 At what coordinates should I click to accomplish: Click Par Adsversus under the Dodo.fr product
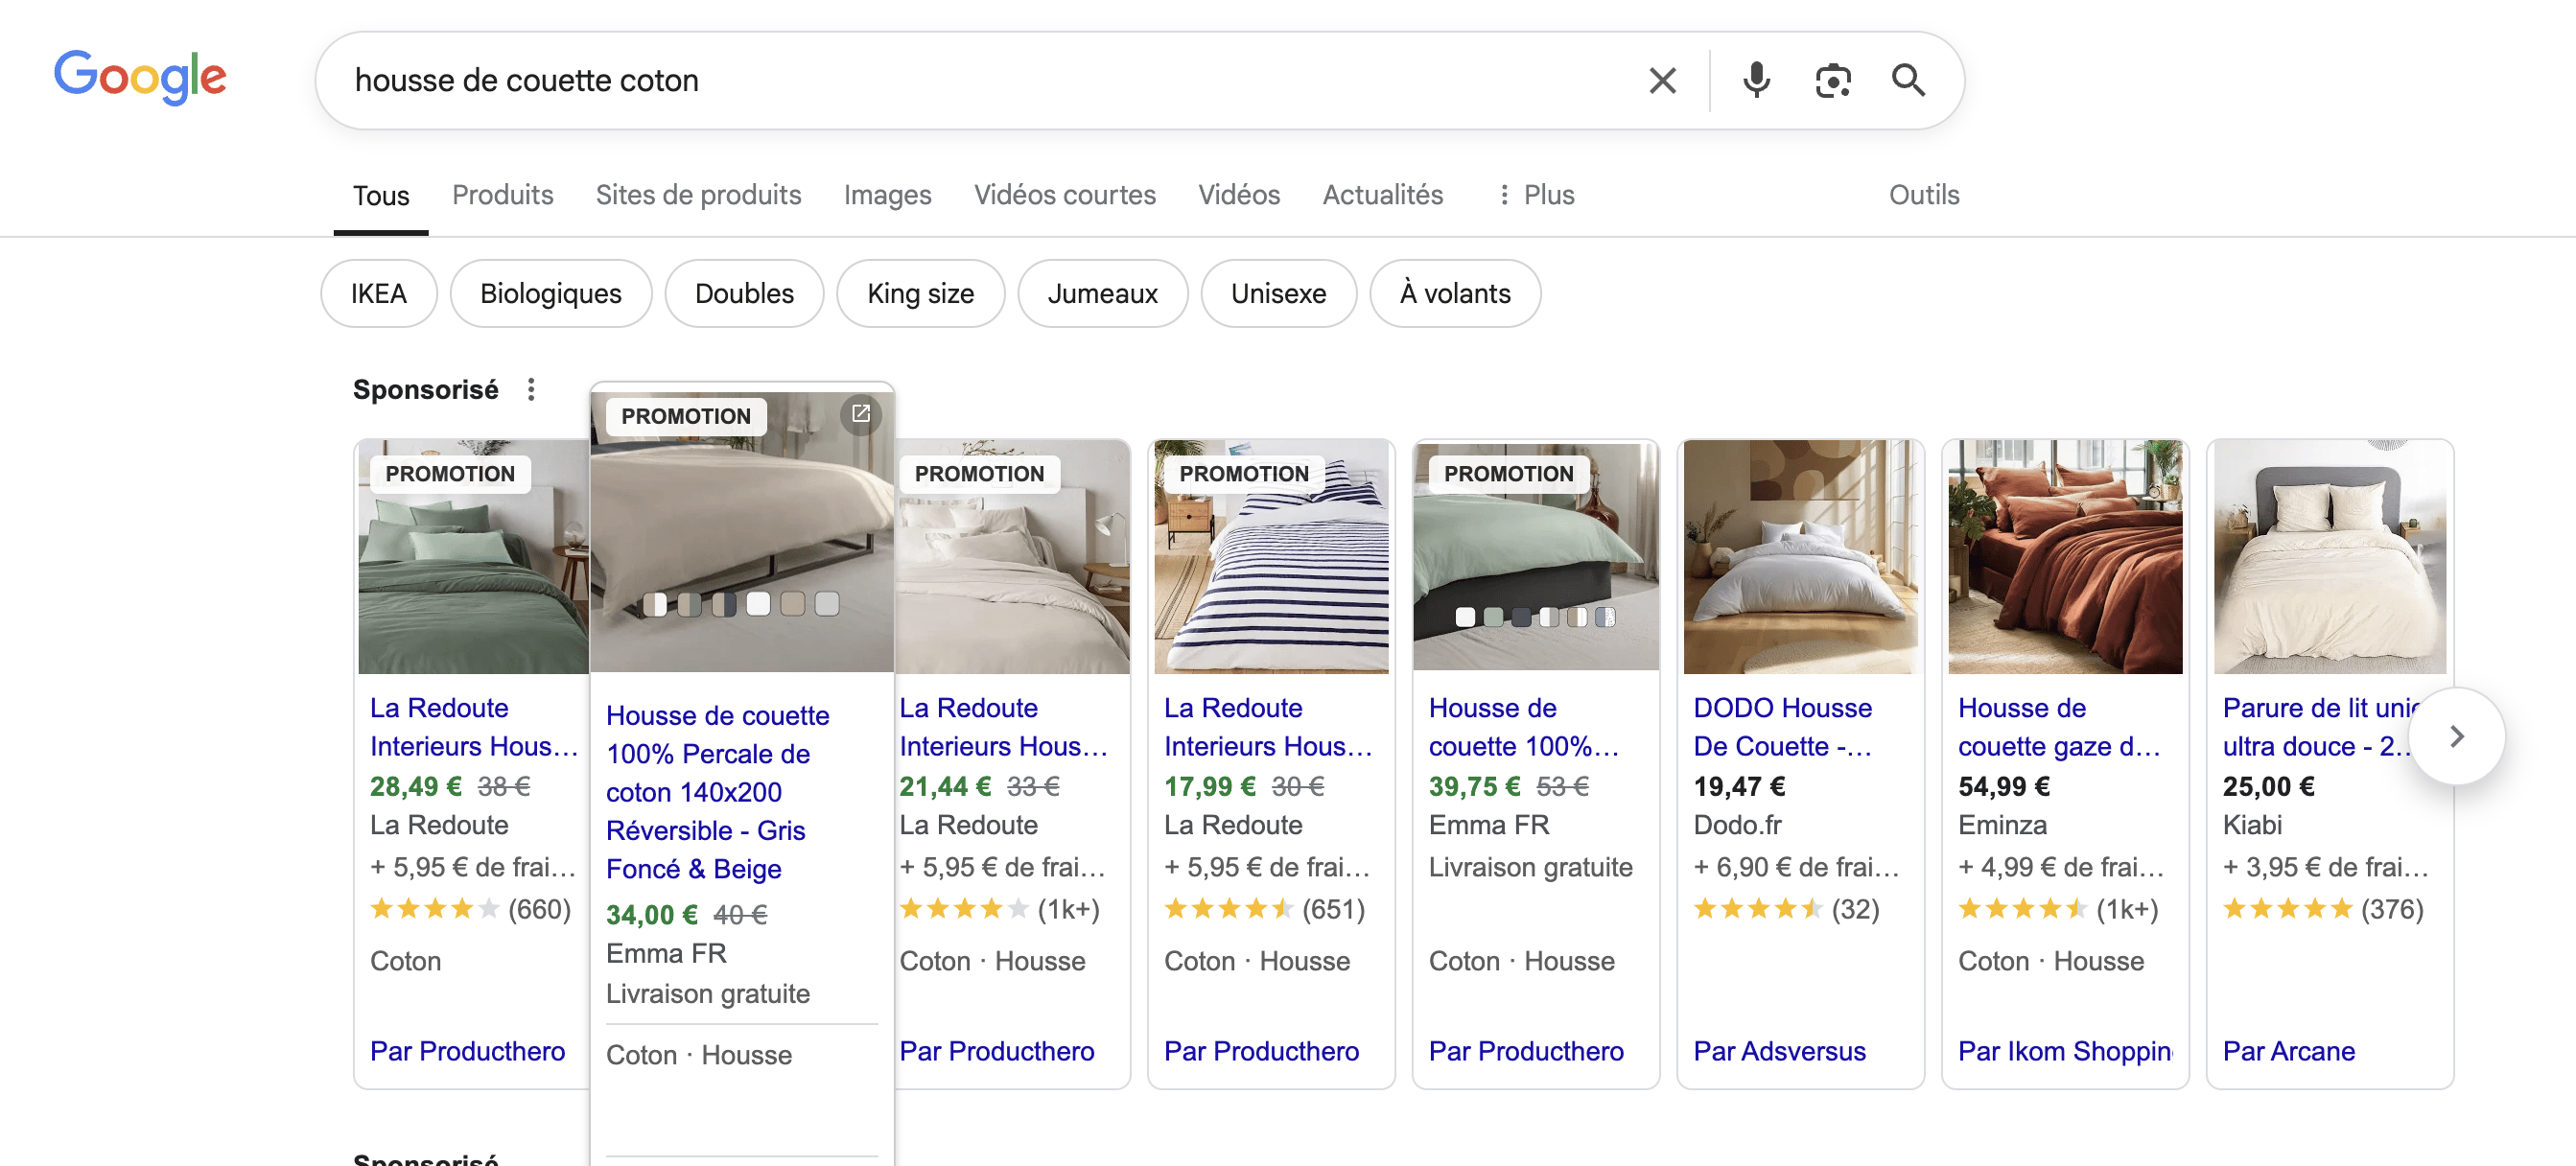click(1779, 1051)
